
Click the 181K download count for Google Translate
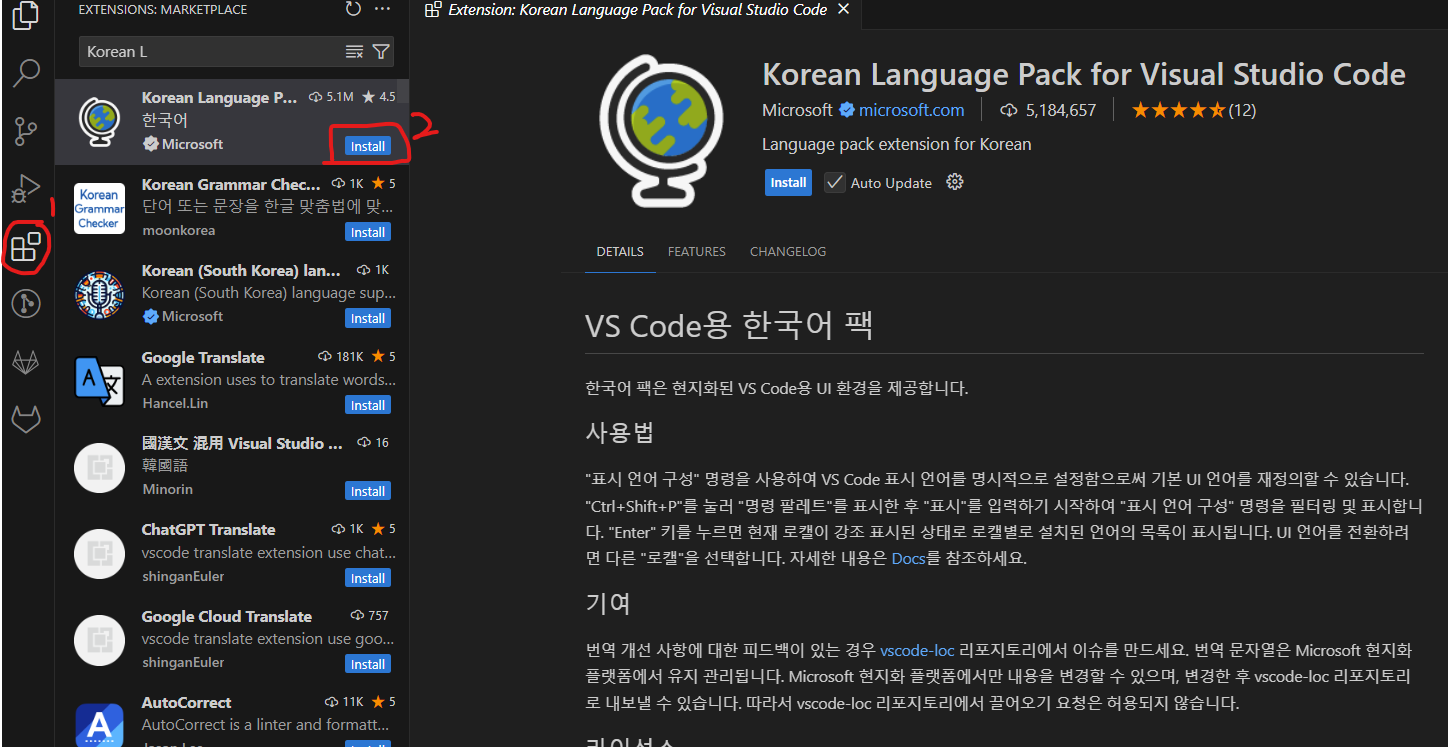click(x=341, y=357)
